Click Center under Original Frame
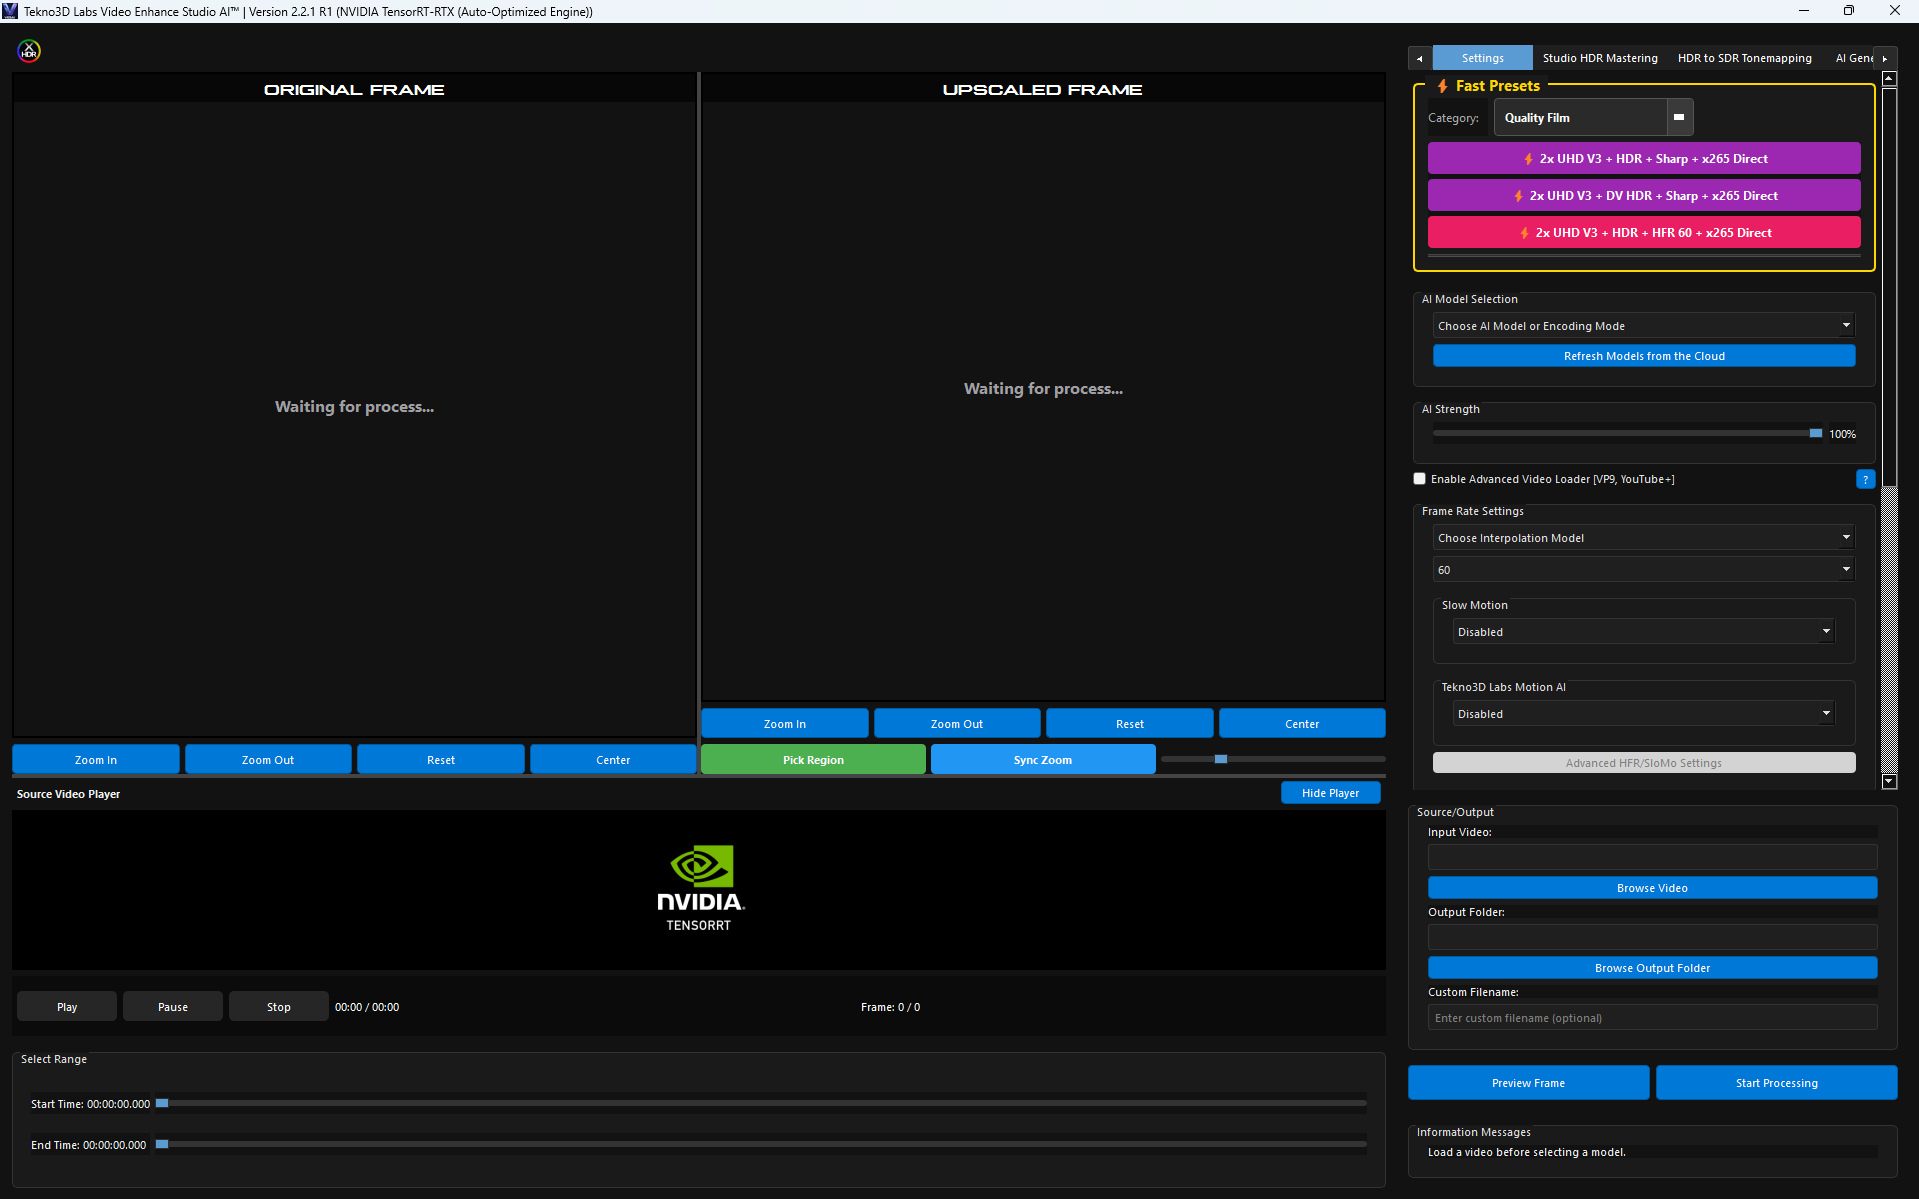 coord(612,760)
